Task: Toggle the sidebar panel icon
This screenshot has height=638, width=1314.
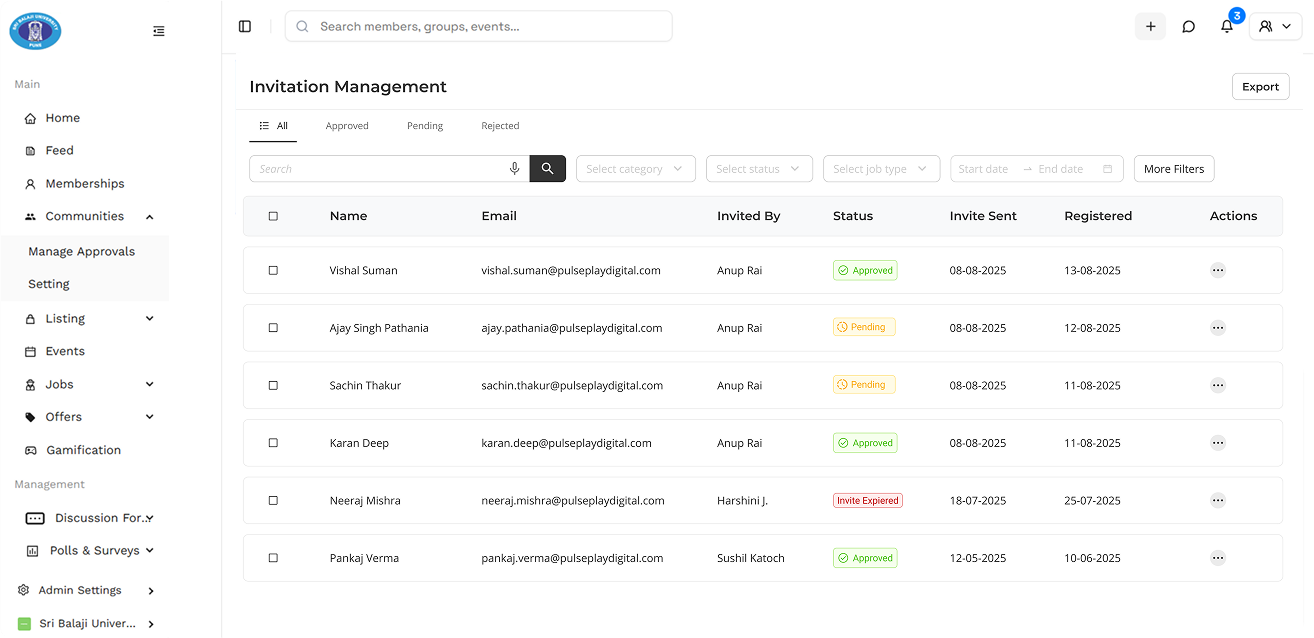Action: coord(245,27)
